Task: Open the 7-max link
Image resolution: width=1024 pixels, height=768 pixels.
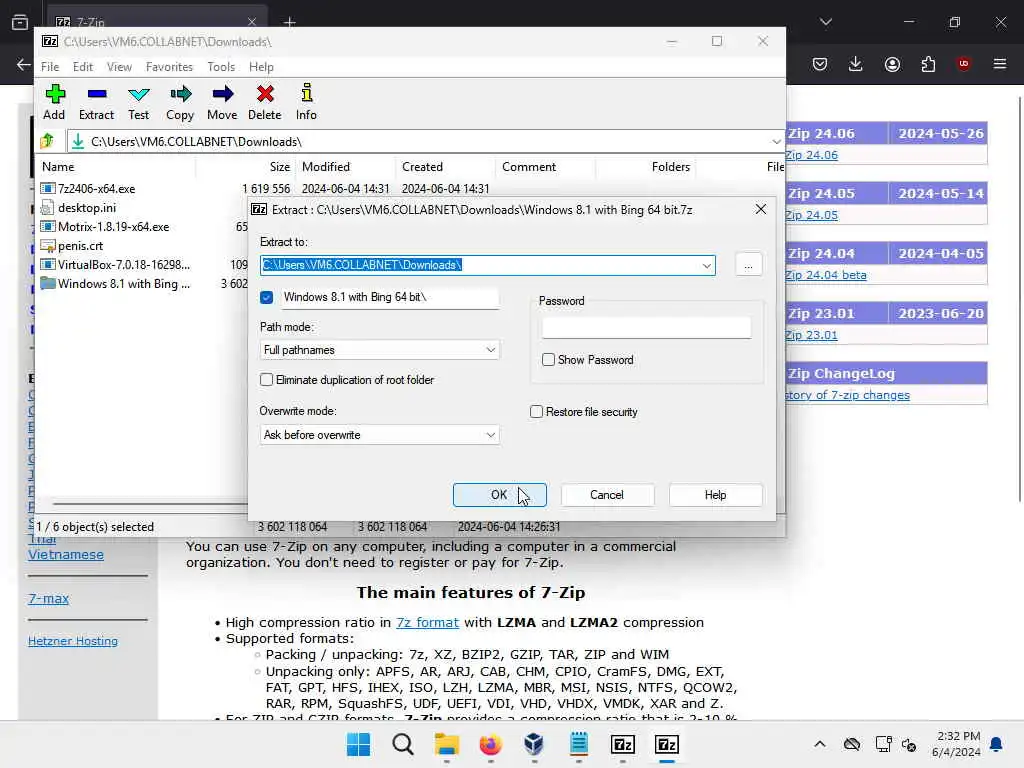Action: pyautogui.click(x=48, y=598)
